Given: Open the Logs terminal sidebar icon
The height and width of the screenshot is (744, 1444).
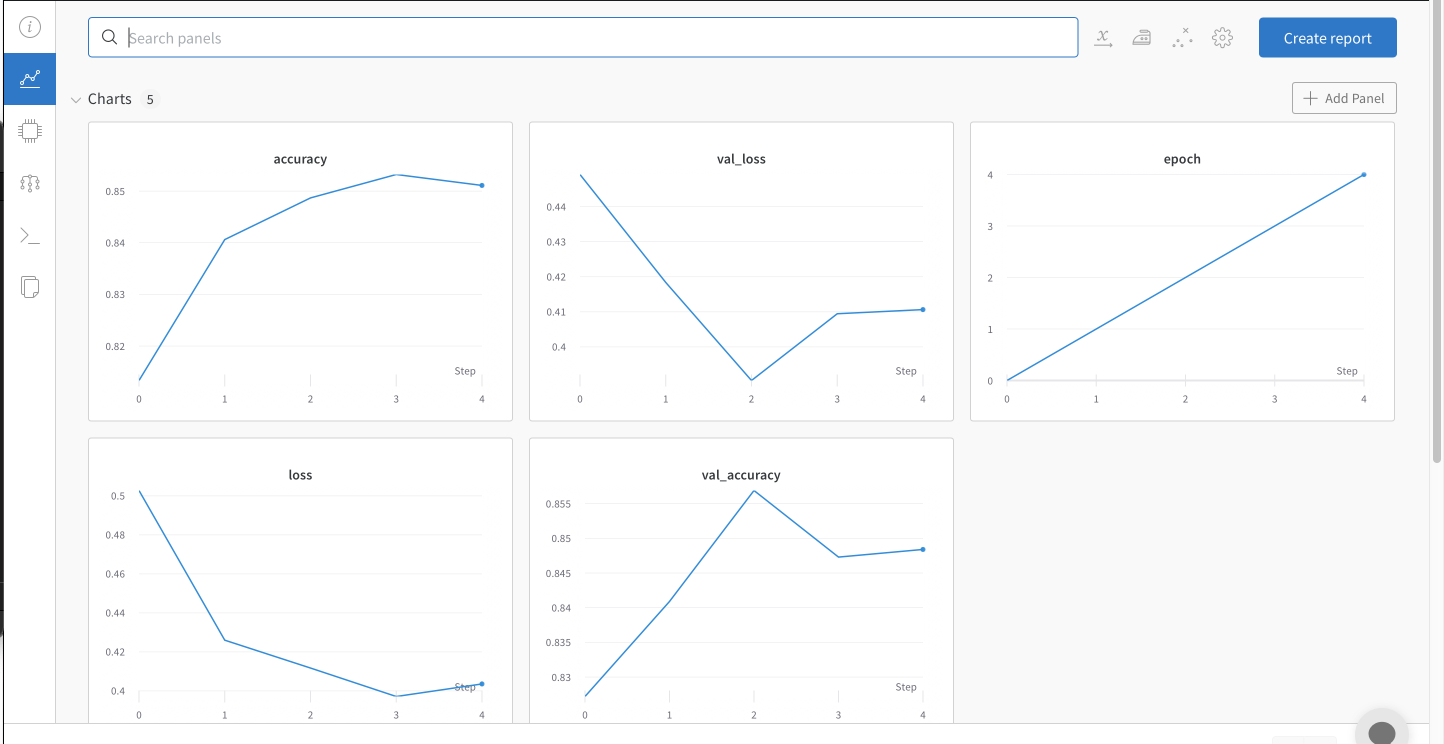Looking at the screenshot, I should 30,236.
